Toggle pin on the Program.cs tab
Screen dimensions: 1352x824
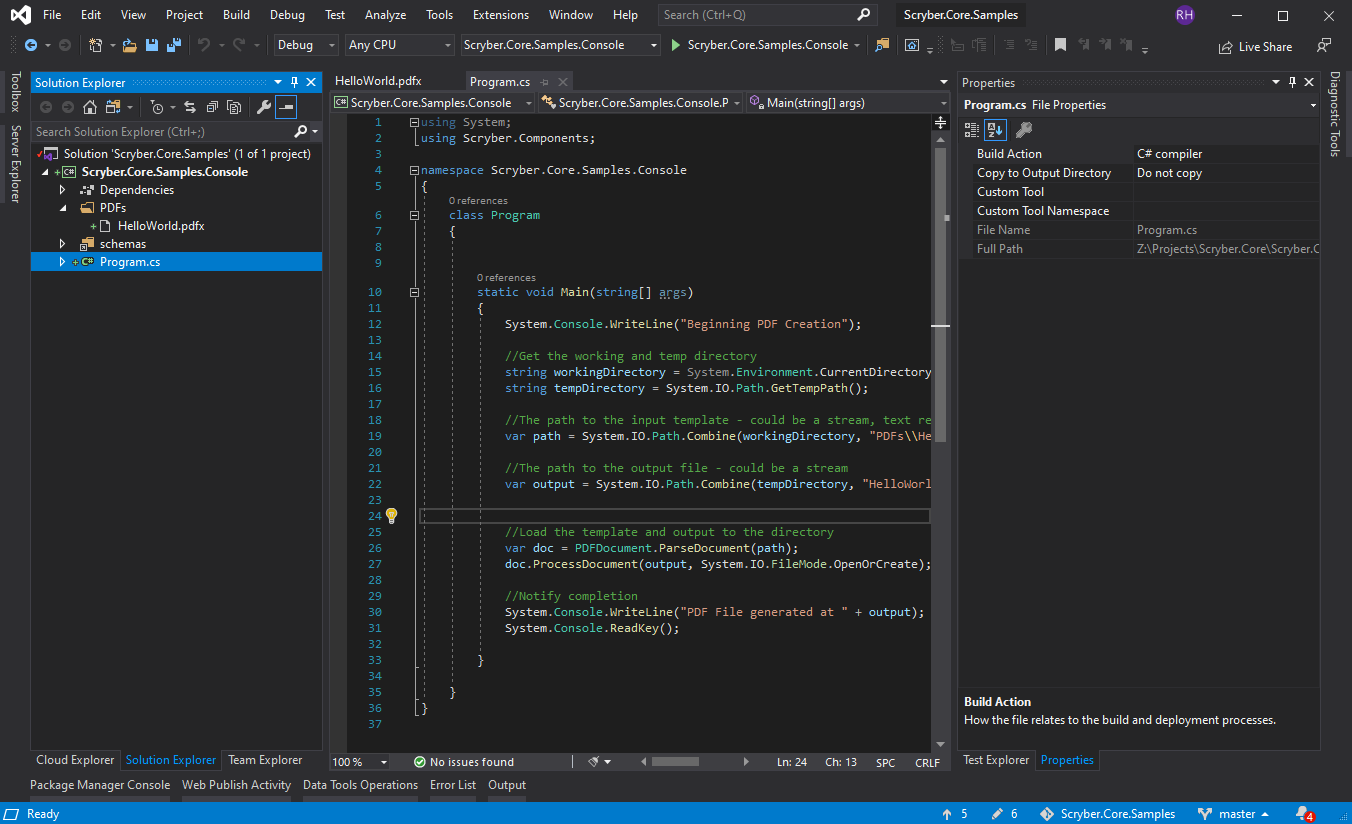point(545,83)
